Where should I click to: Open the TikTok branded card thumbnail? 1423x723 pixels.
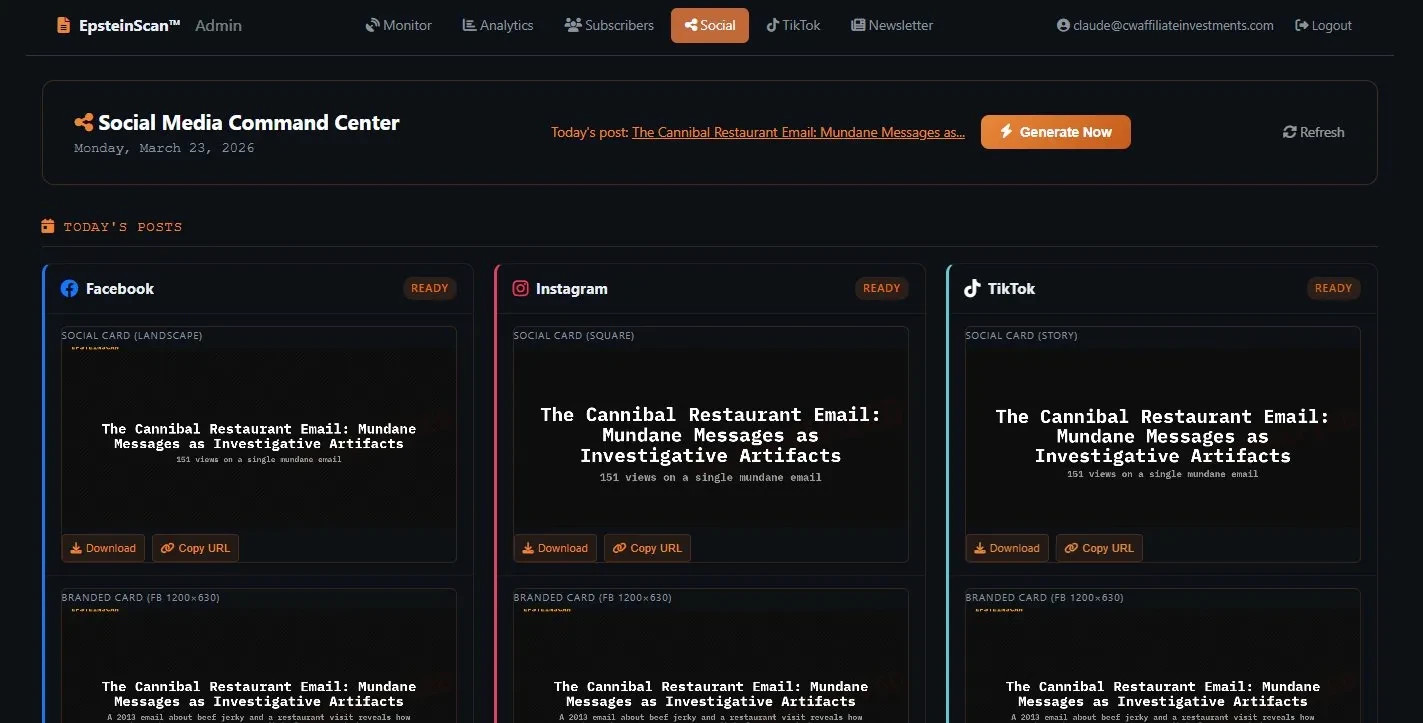point(1162,664)
